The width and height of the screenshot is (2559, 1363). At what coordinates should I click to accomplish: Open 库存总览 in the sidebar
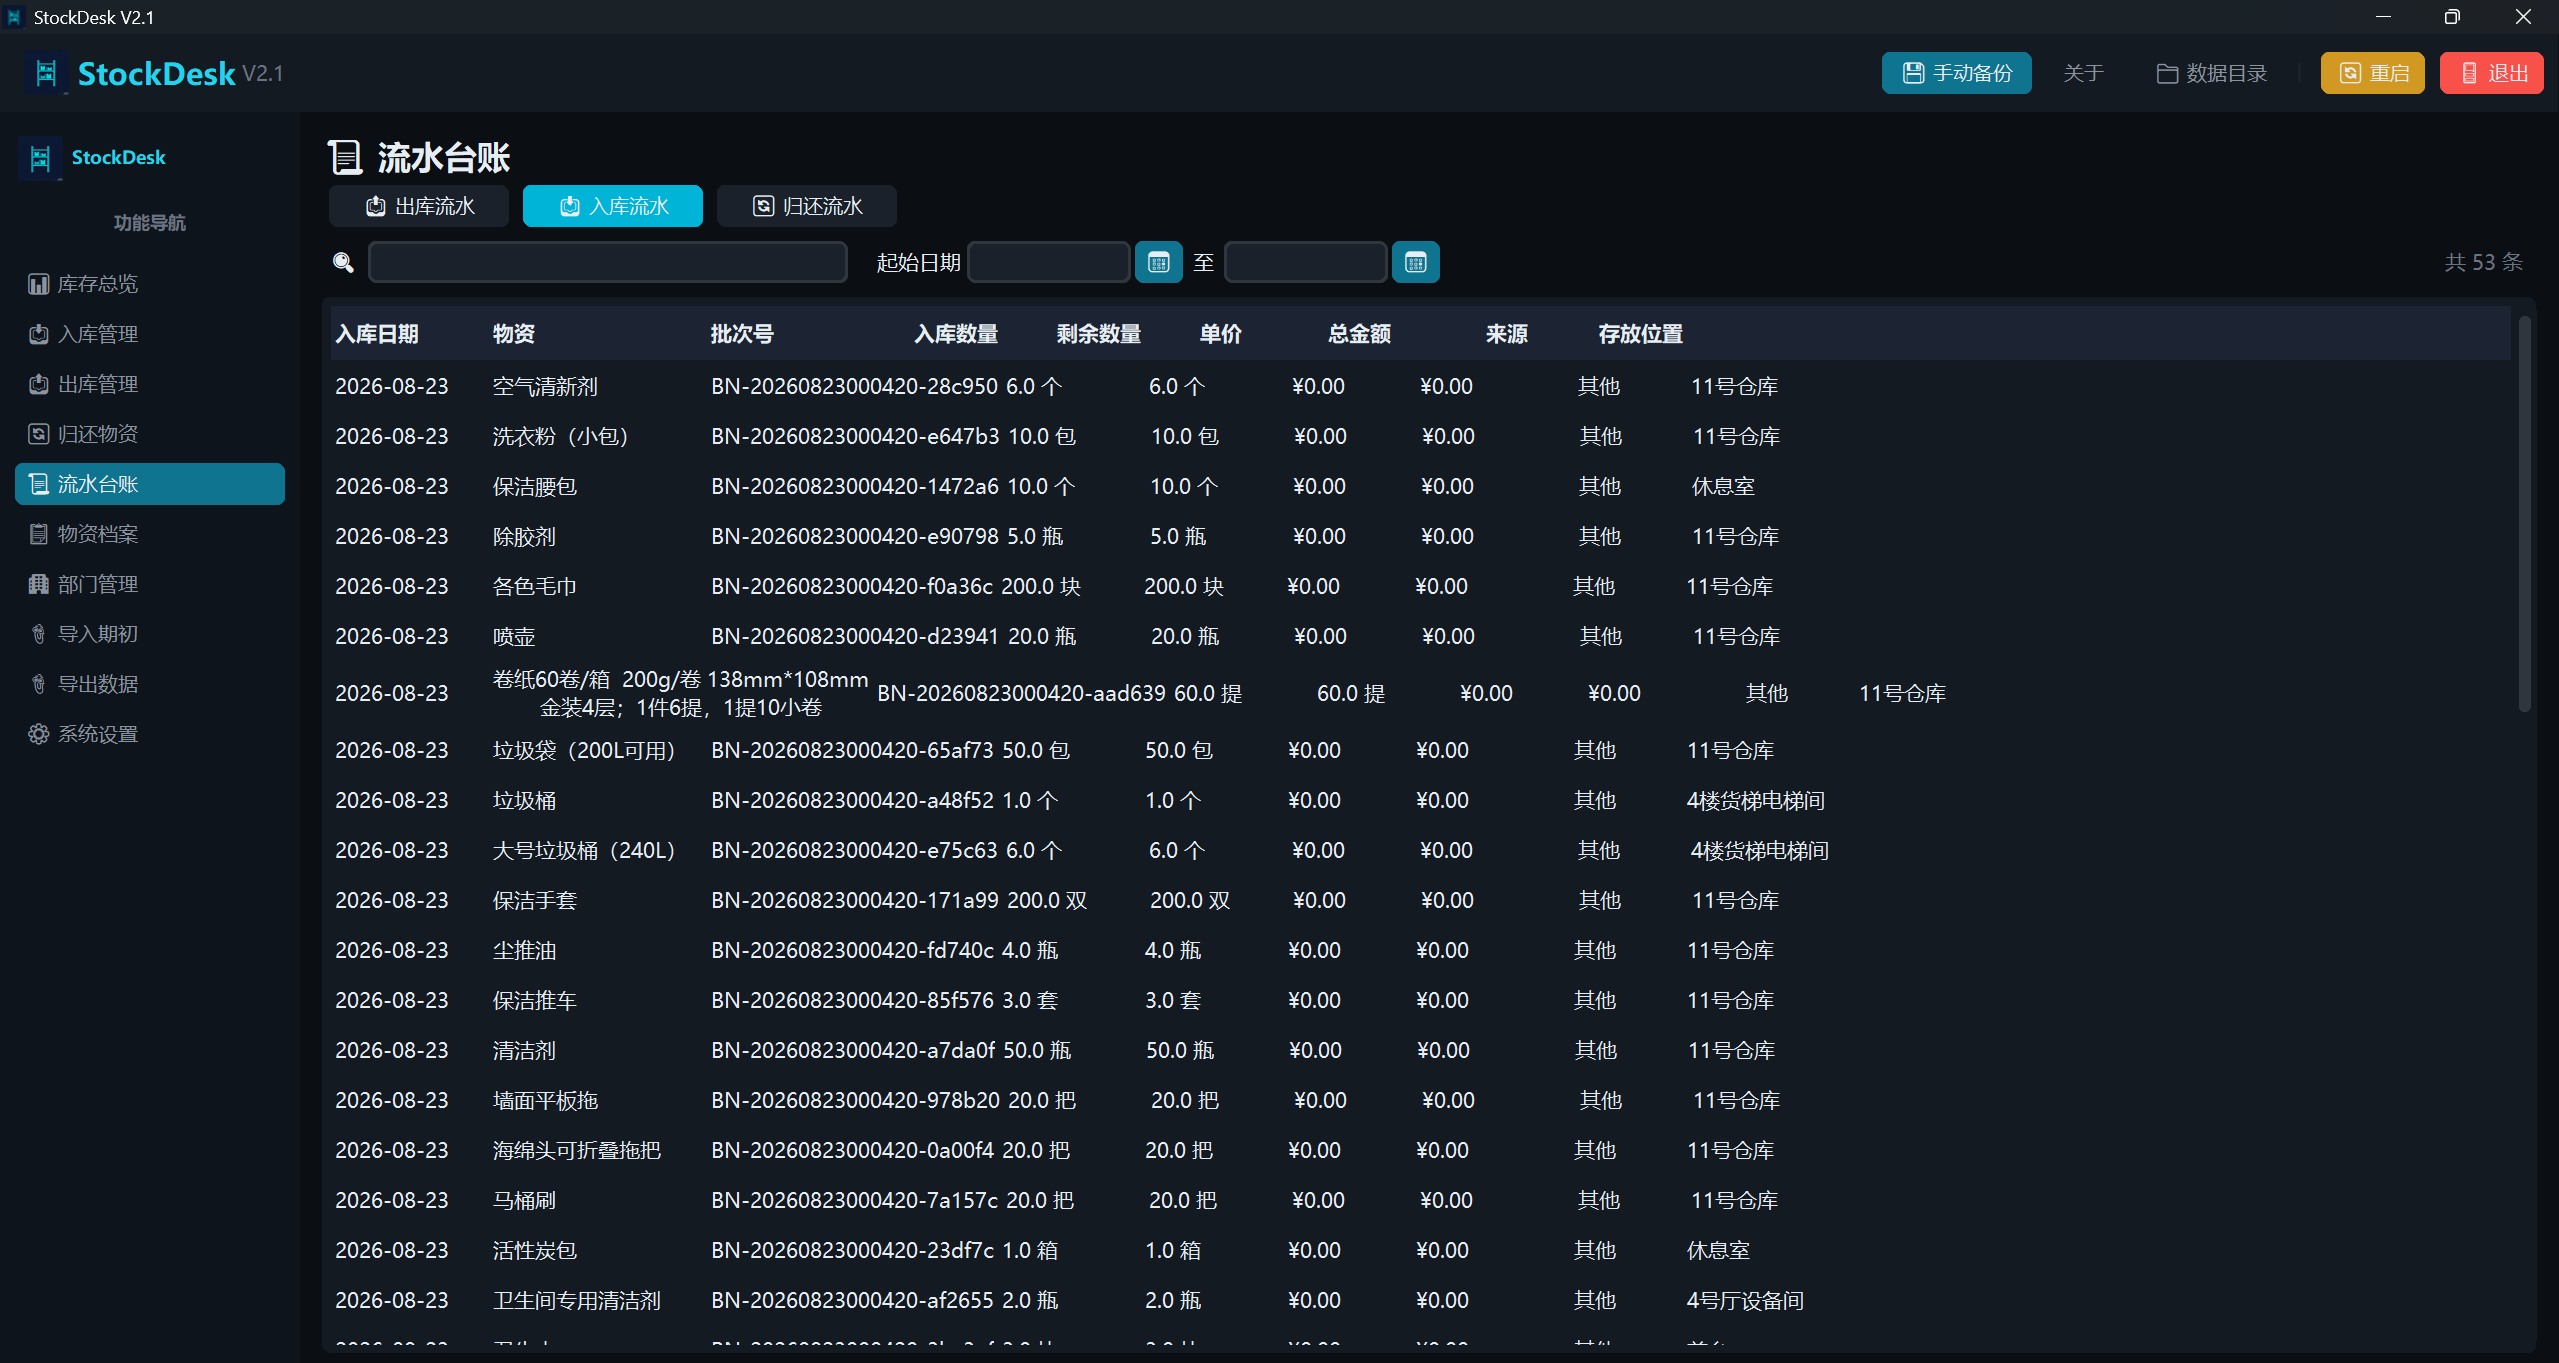pyautogui.click(x=150, y=284)
